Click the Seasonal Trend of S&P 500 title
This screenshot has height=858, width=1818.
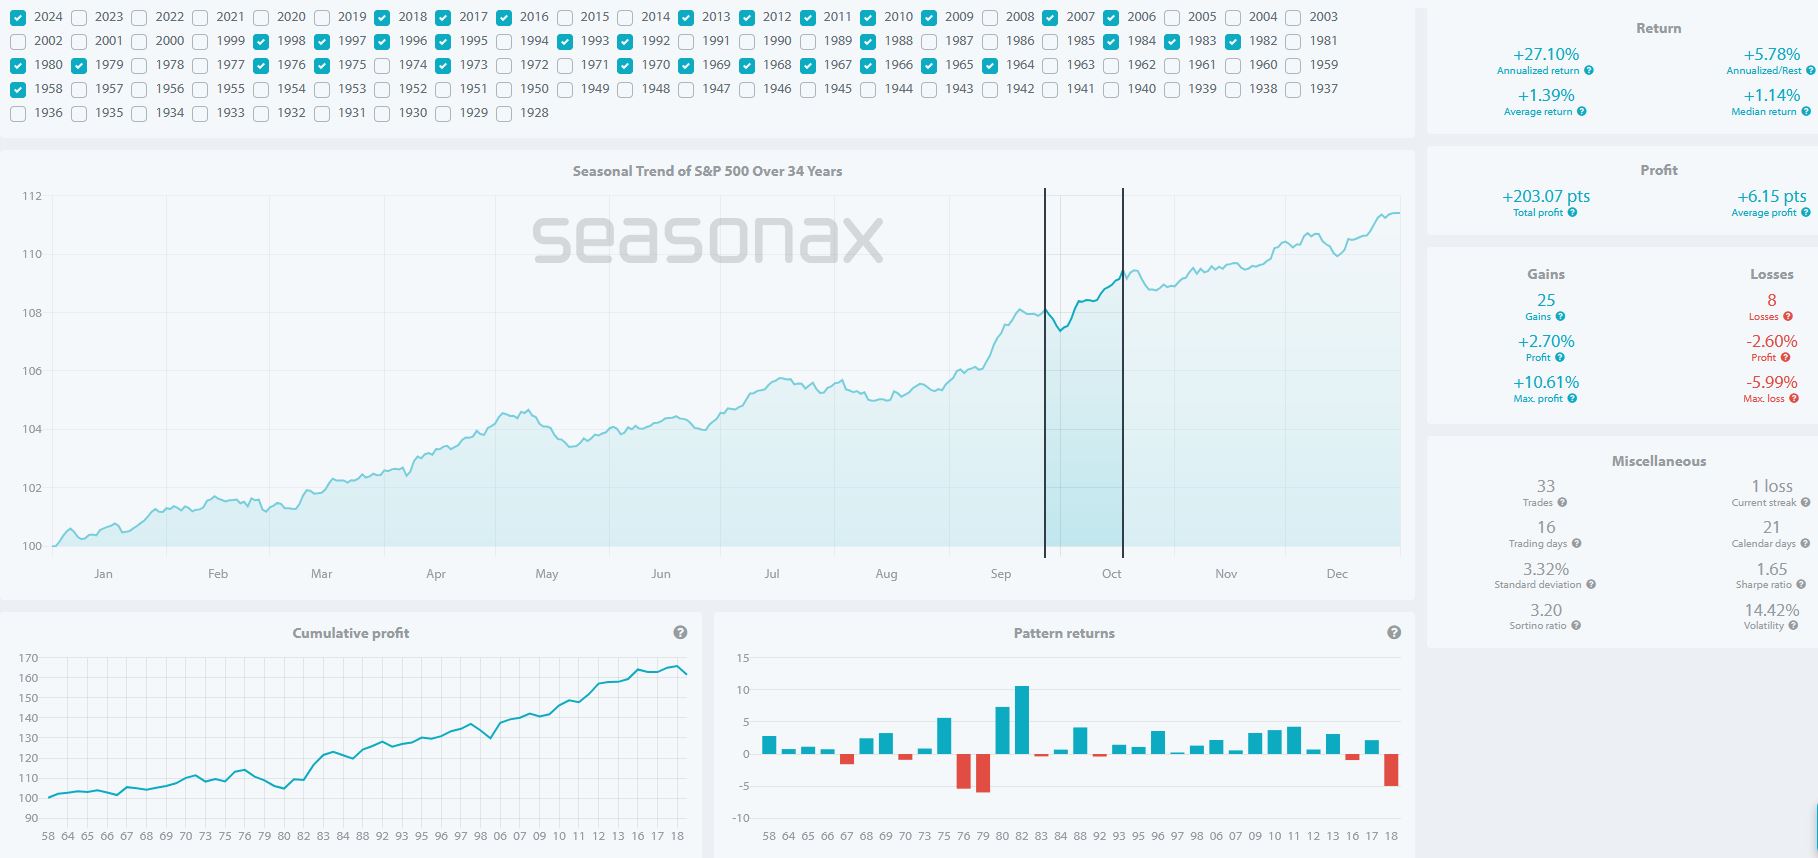pyautogui.click(x=707, y=171)
